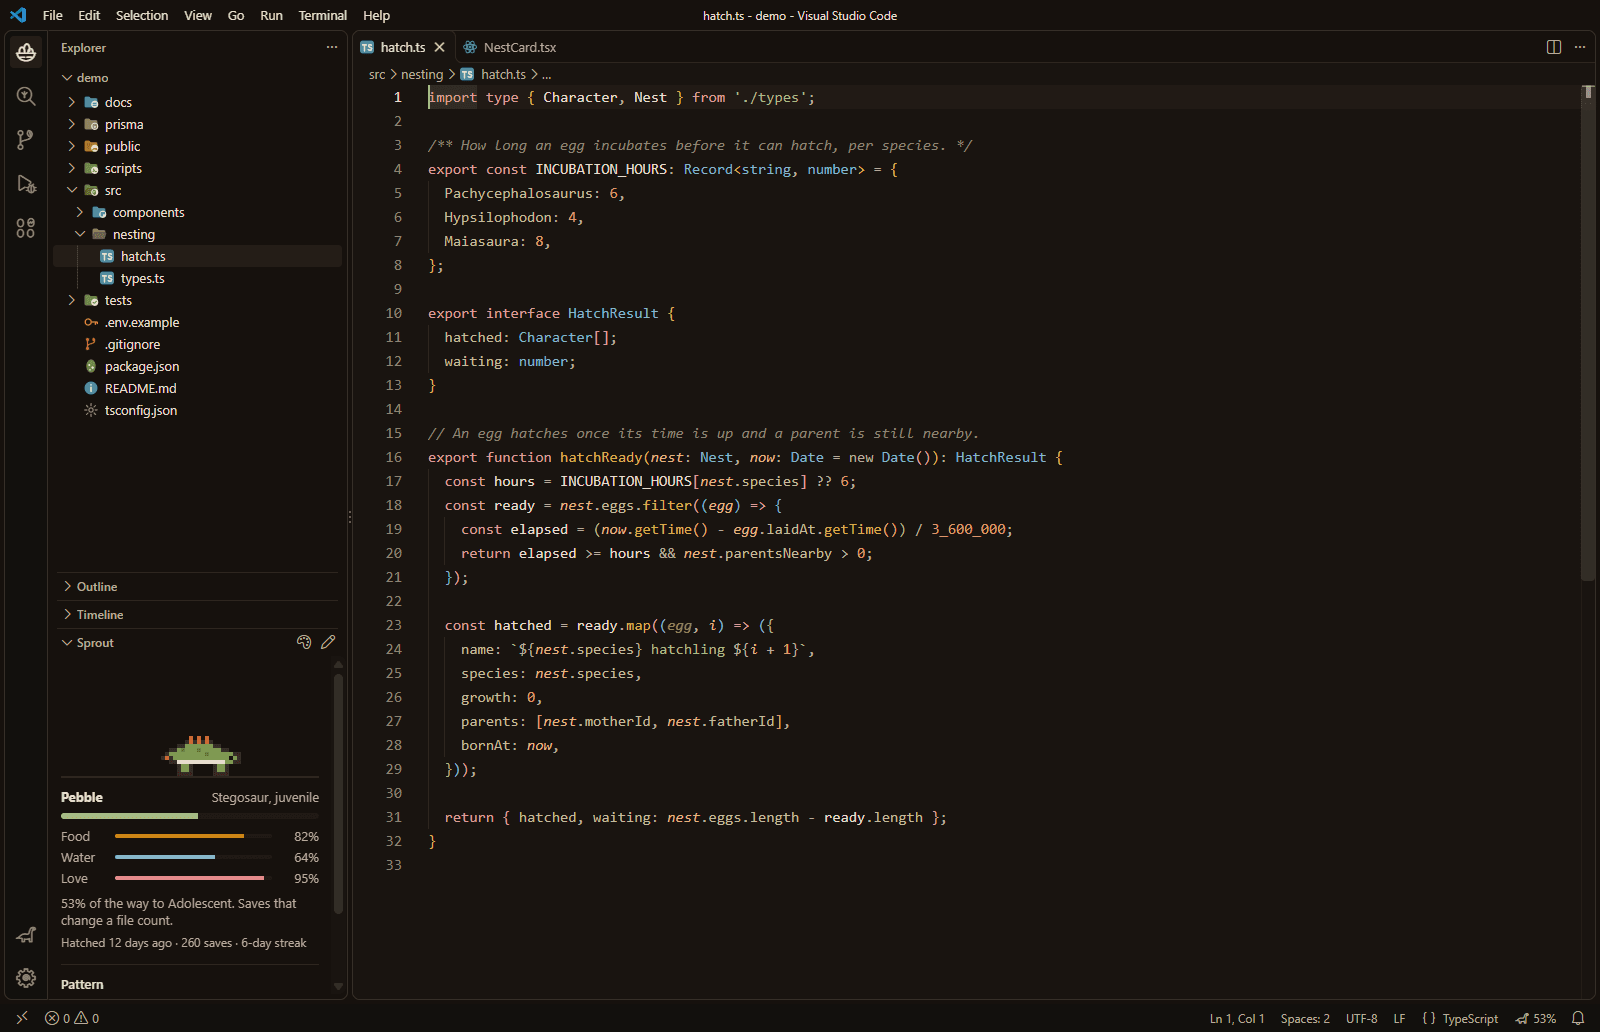Click the remote window status bar icon
Viewport: 1600px width, 1032px height.
[22, 1018]
